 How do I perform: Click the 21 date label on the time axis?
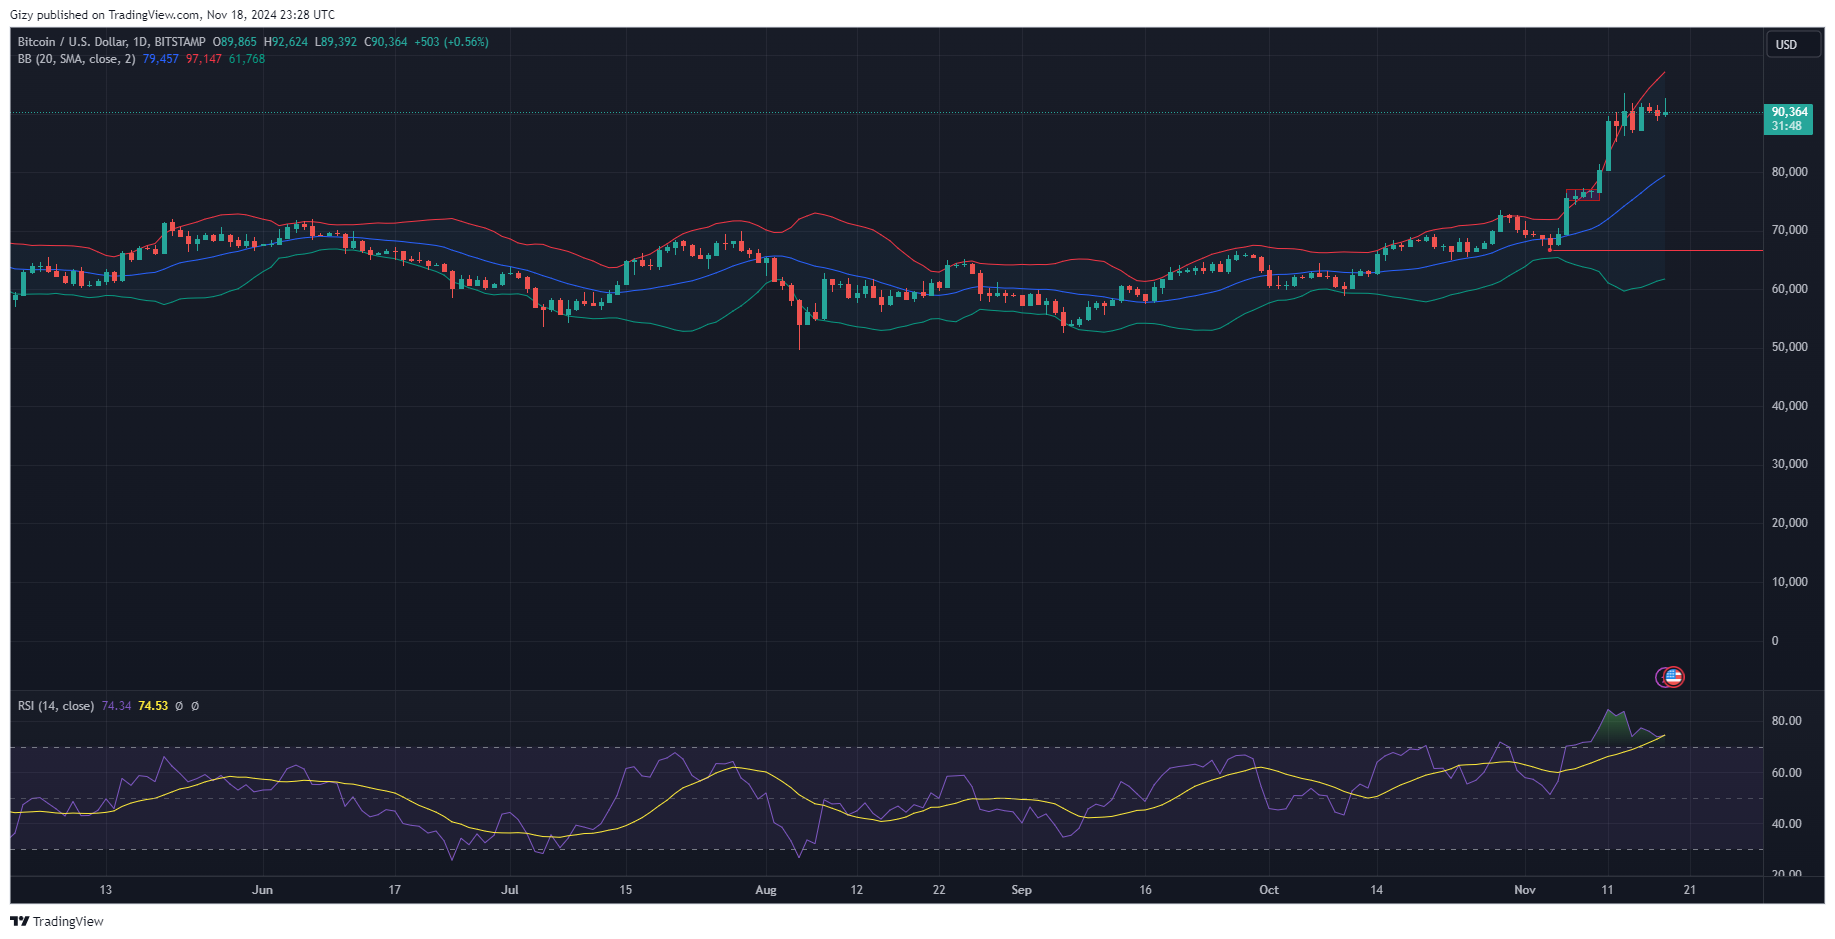click(1690, 890)
